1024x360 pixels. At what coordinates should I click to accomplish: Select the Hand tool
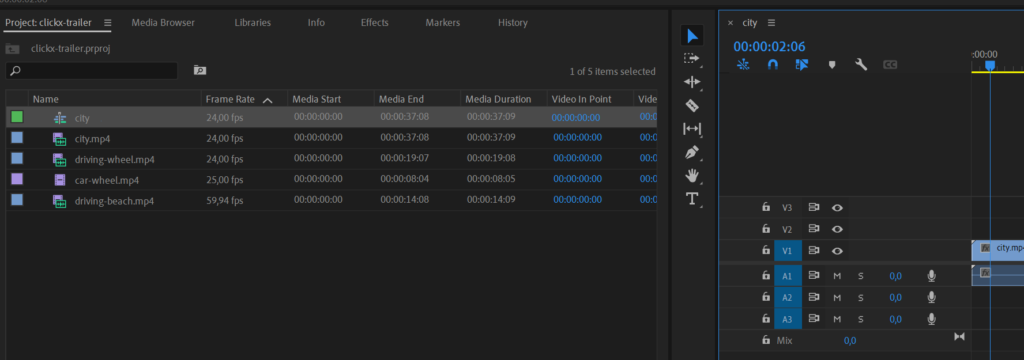(692, 175)
